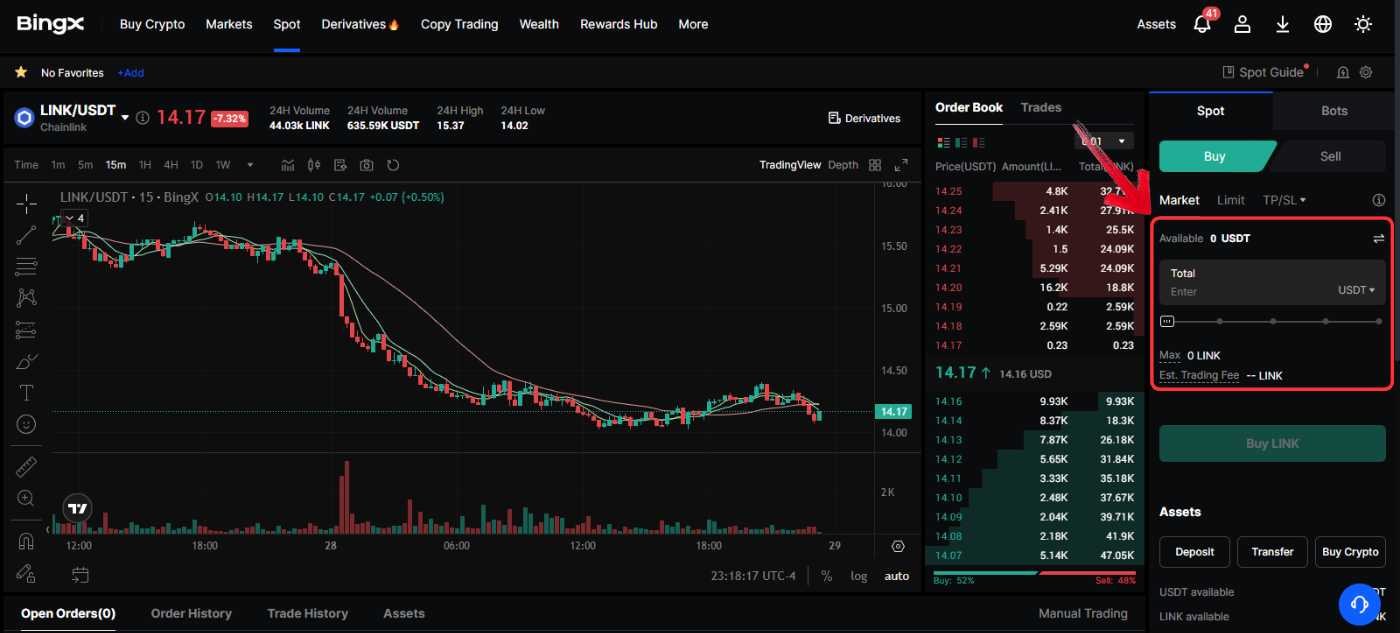Screen dimensions: 1400x633
Task: Open the chart indicators icon
Action: pos(288,165)
